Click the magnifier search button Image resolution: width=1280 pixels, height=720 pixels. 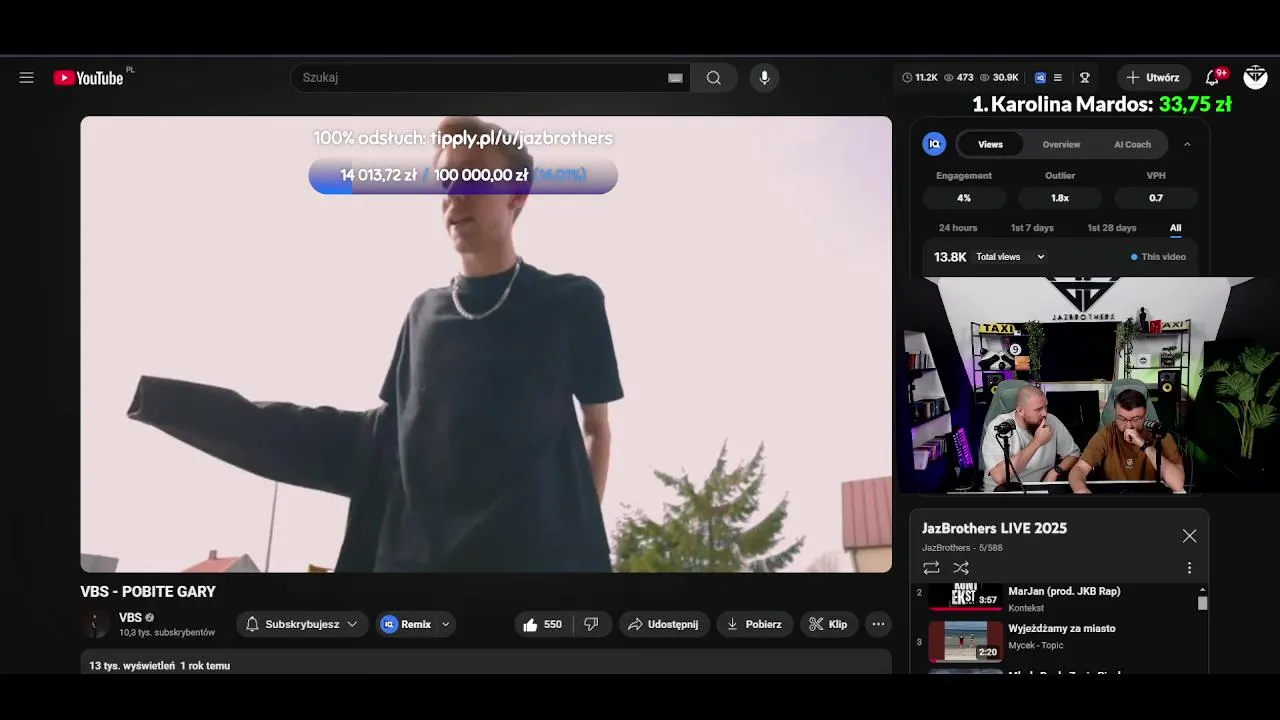[x=714, y=78]
